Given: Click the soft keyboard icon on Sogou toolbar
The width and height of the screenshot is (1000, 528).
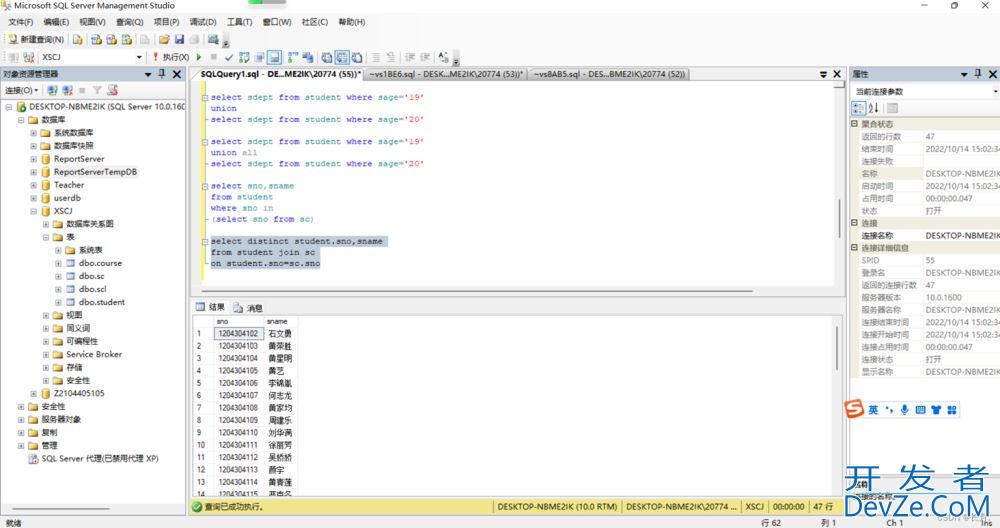Looking at the screenshot, I should coord(920,410).
